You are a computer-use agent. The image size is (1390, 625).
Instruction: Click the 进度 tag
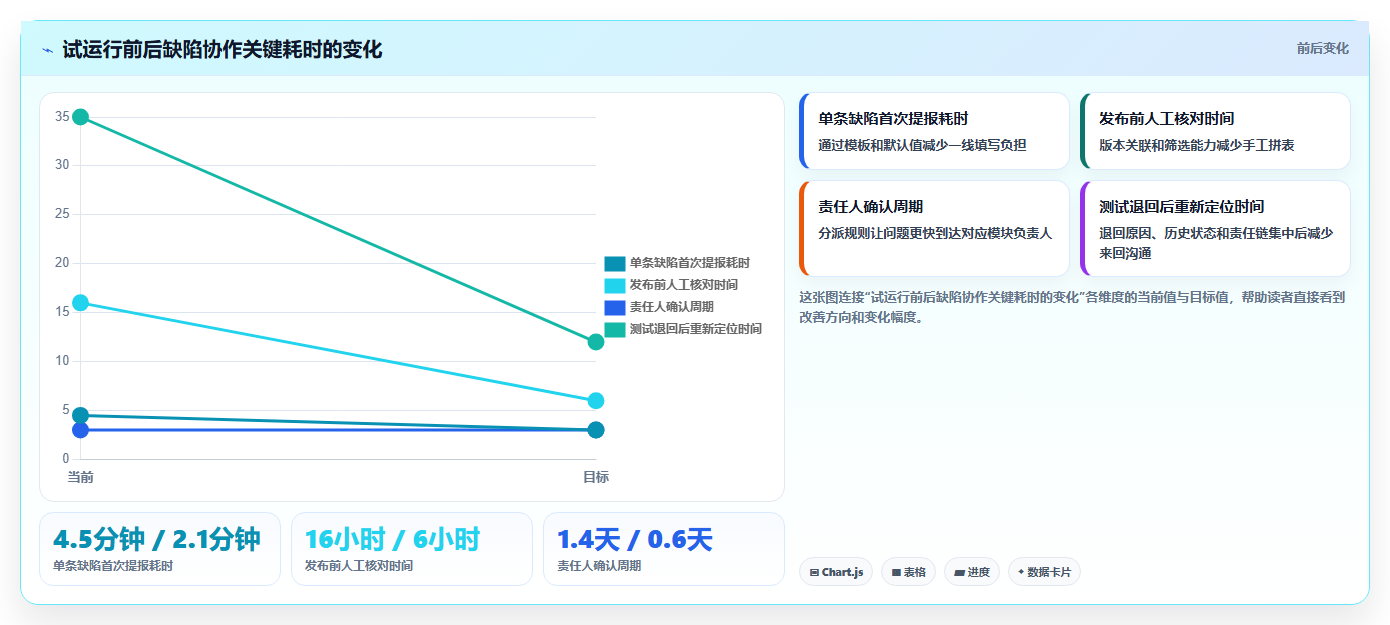[x=972, y=572]
